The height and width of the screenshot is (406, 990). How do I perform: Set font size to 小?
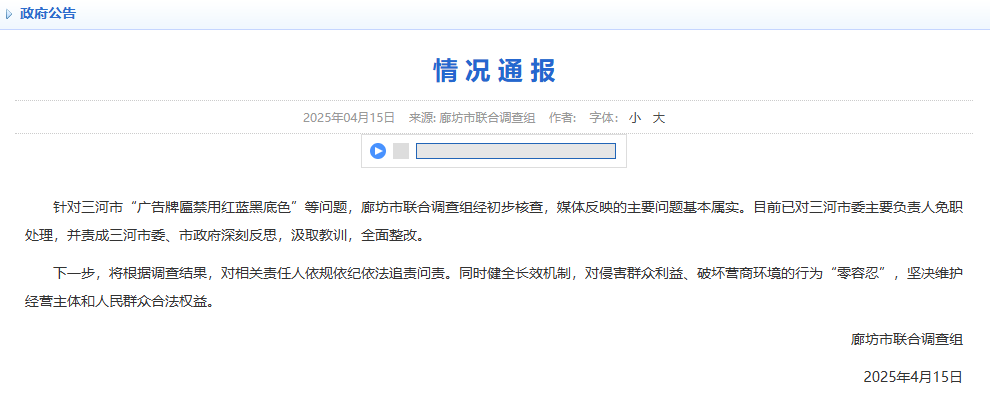(x=635, y=117)
